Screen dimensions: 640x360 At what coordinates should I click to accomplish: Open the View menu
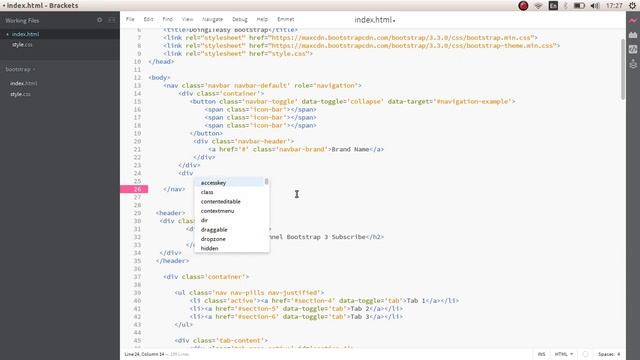click(x=187, y=19)
